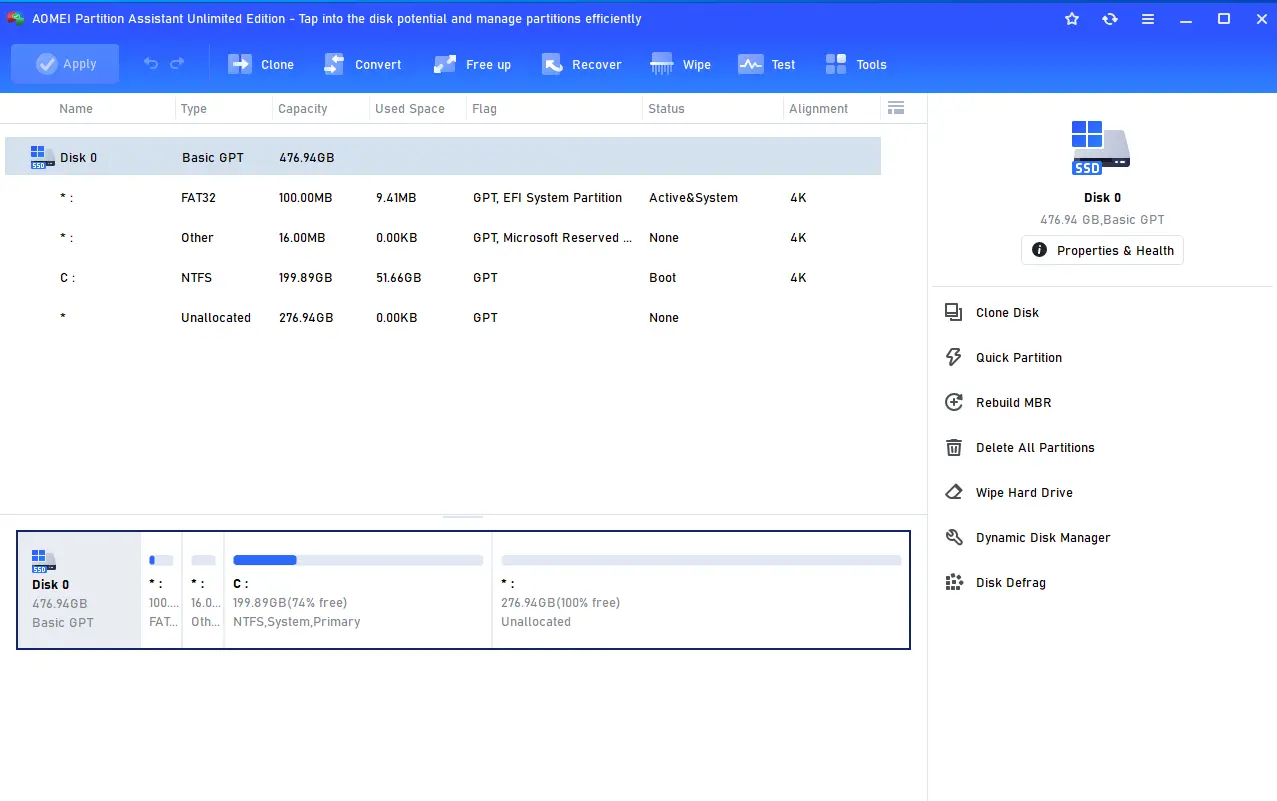Select the C: NTFS partition row
1277x801 pixels.
(x=443, y=278)
